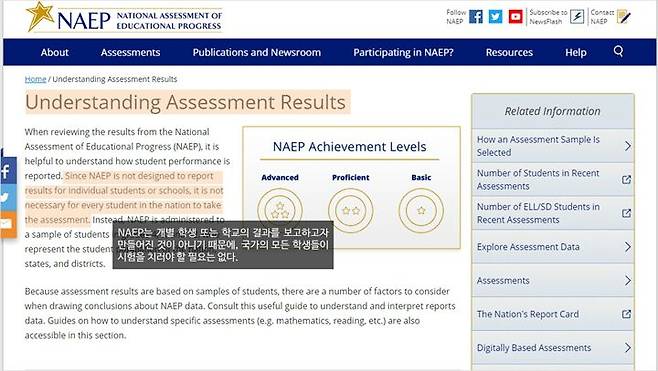Click the Proficient two-star medallion

pos(351,211)
